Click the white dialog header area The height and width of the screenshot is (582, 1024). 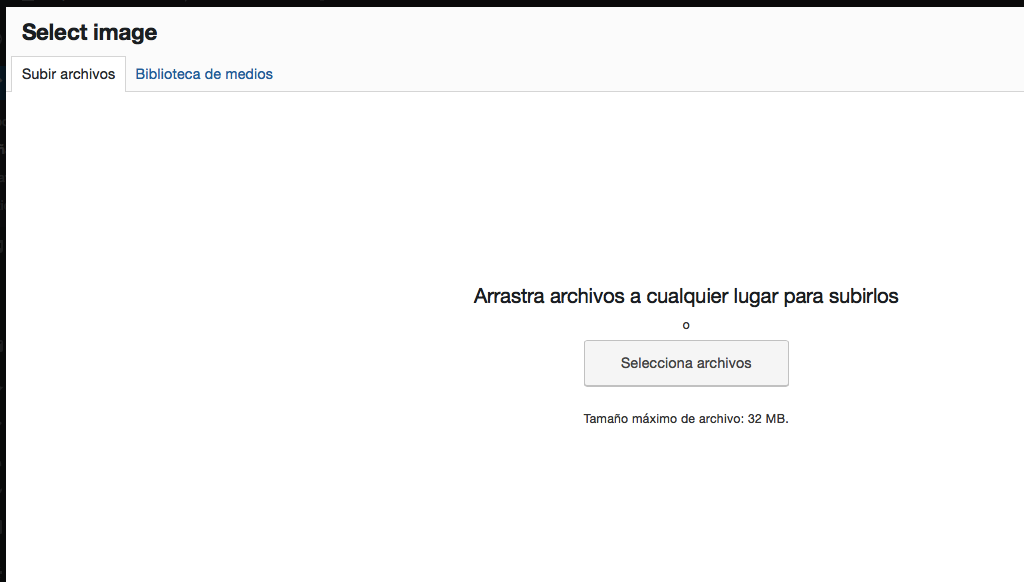500,32
